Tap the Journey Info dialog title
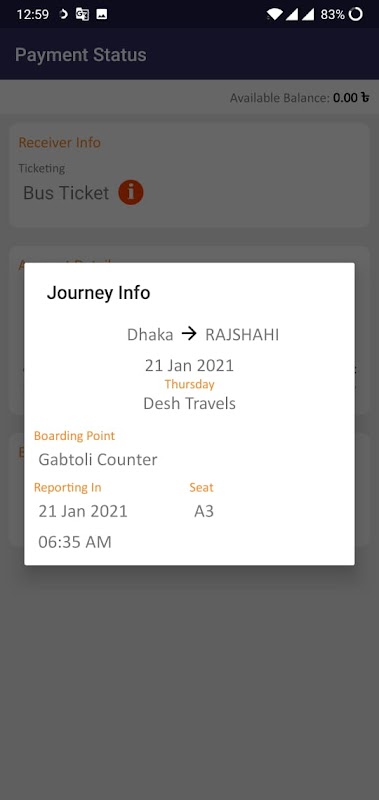379x800 pixels. [x=98, y=293]
